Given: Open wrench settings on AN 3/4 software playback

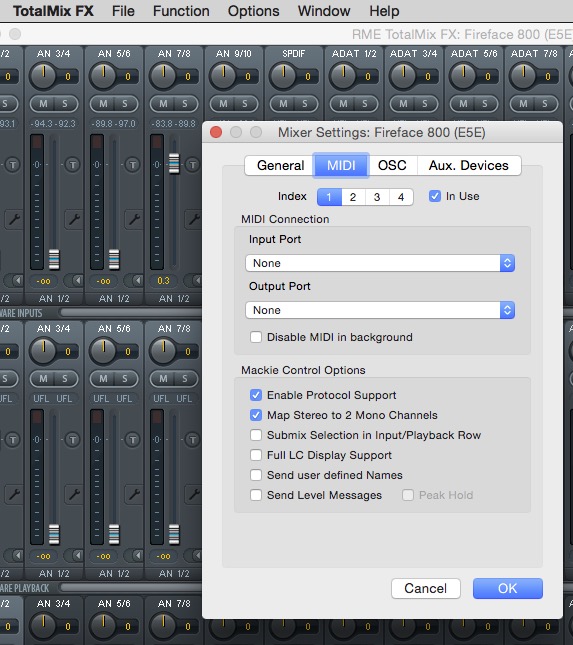Looking at the screenshot, I should coord(74,494).
